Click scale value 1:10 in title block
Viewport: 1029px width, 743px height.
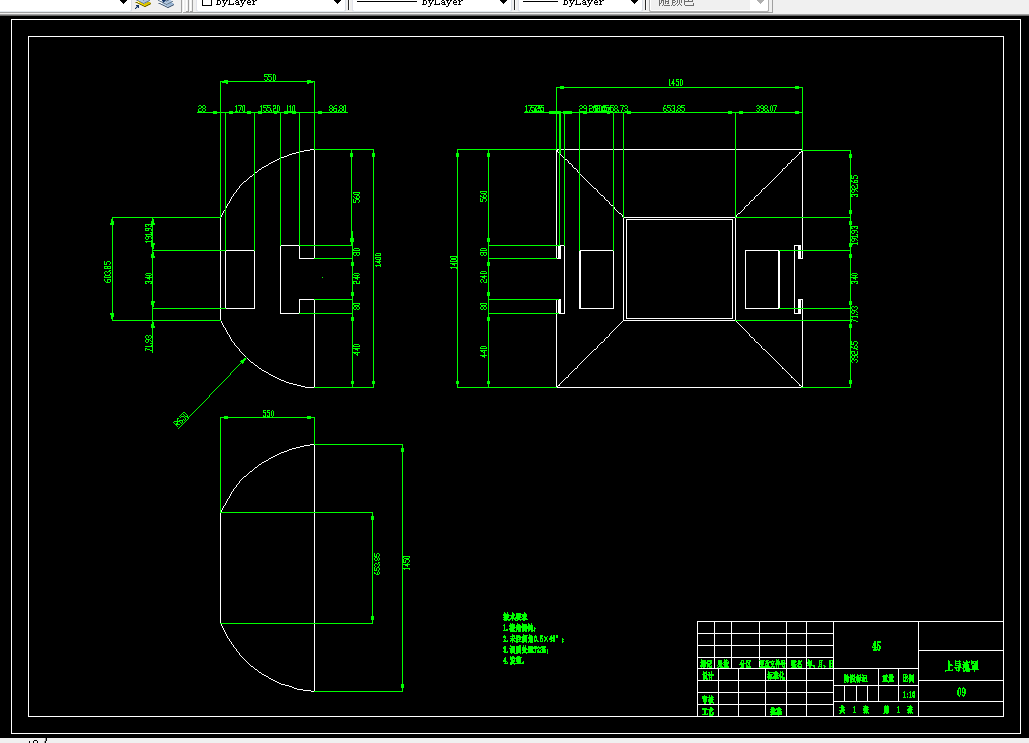(908, 694)
